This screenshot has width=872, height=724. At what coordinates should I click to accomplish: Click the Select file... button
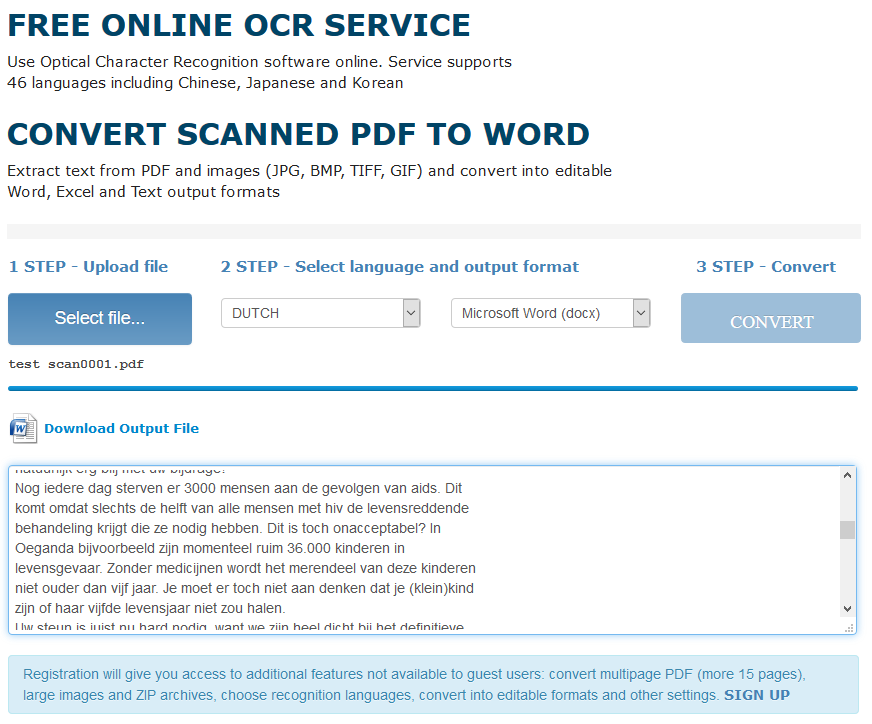coord(99,318)
